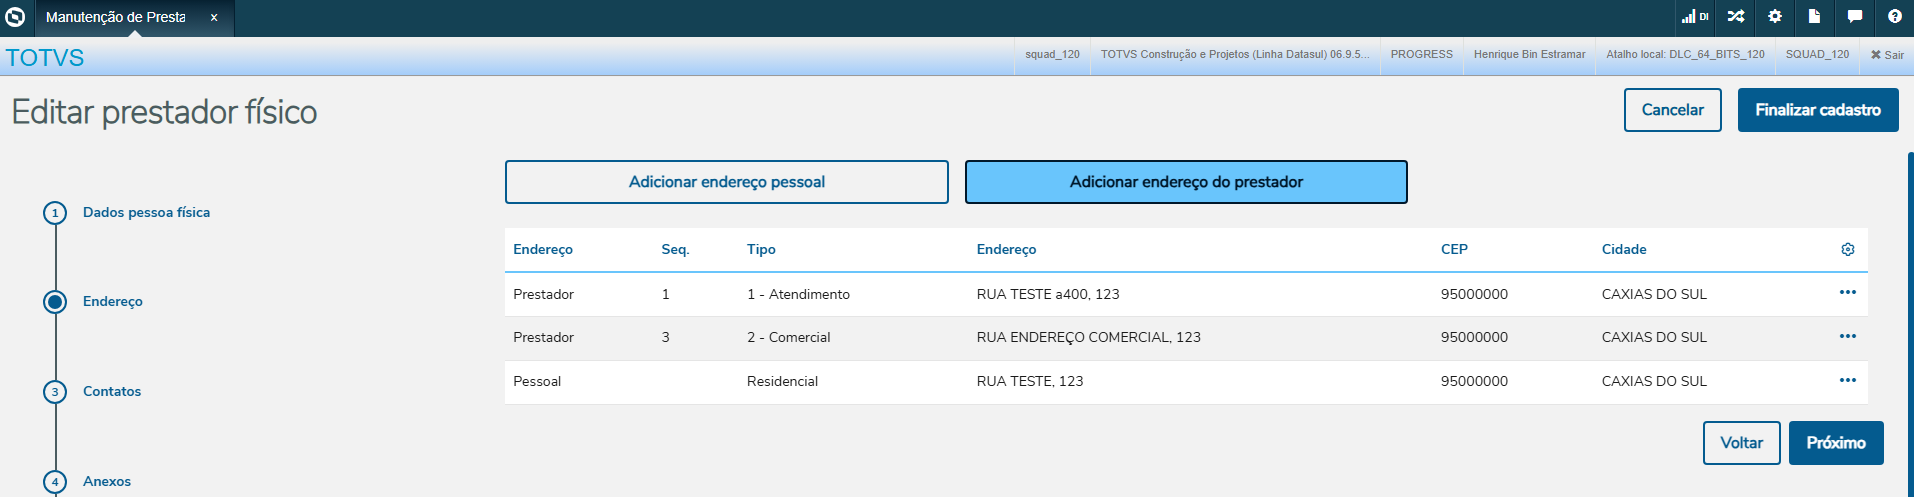Click Cancelar button

1672,110
